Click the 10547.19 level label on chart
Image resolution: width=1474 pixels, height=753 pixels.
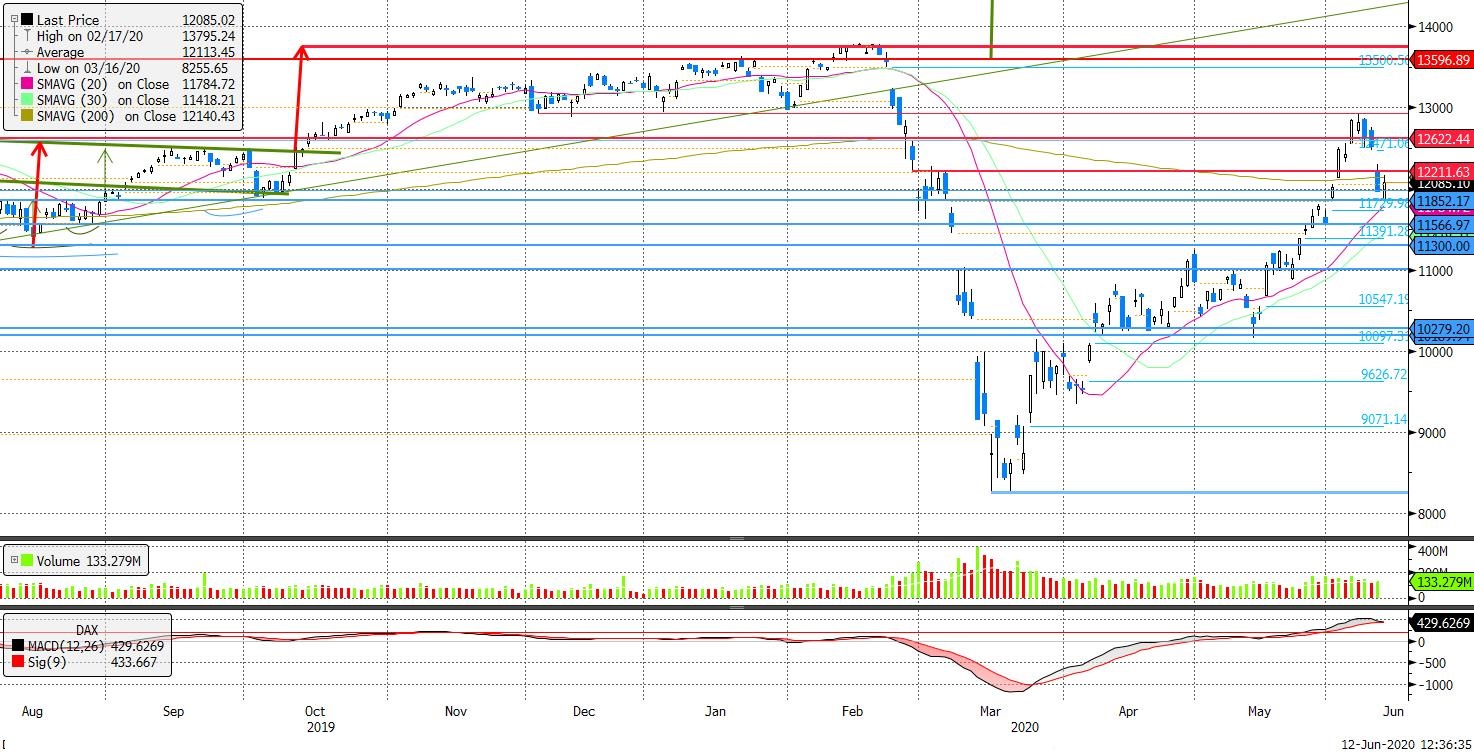pos(1383,299)
